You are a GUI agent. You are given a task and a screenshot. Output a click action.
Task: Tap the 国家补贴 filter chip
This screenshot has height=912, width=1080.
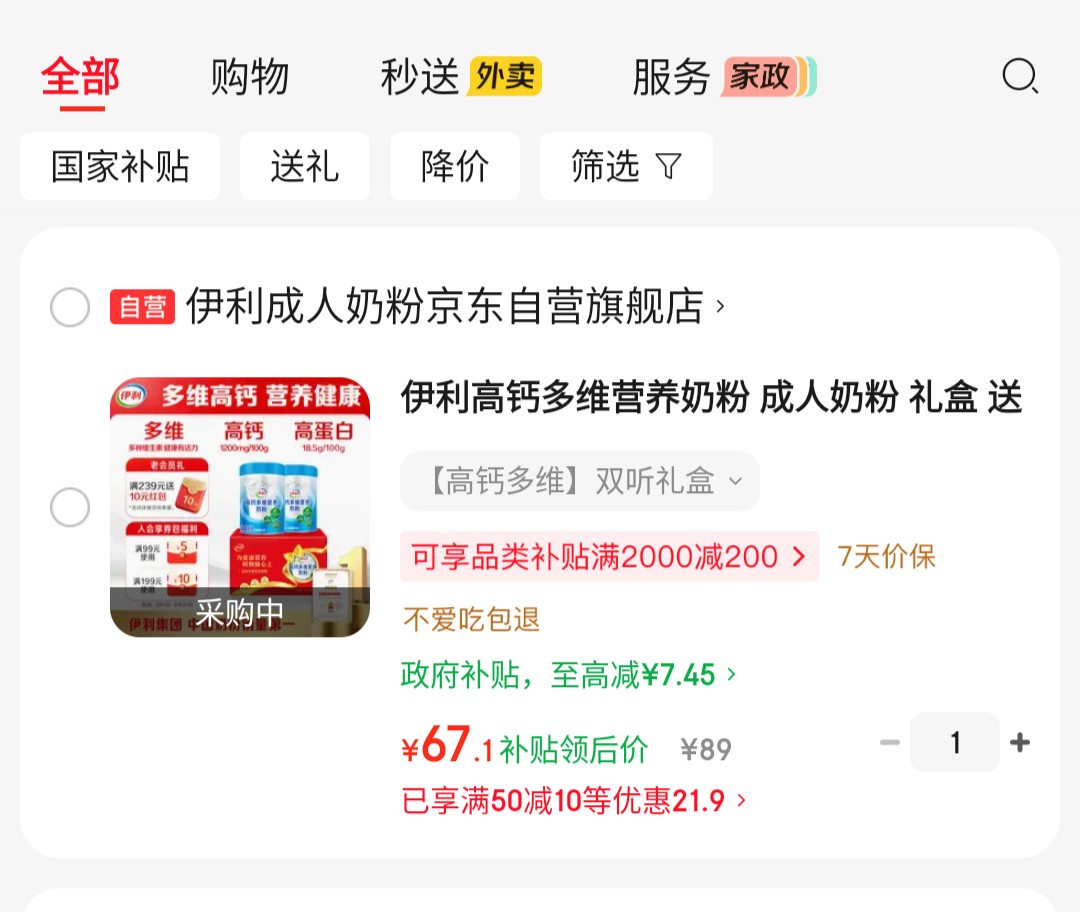[120, 166]
